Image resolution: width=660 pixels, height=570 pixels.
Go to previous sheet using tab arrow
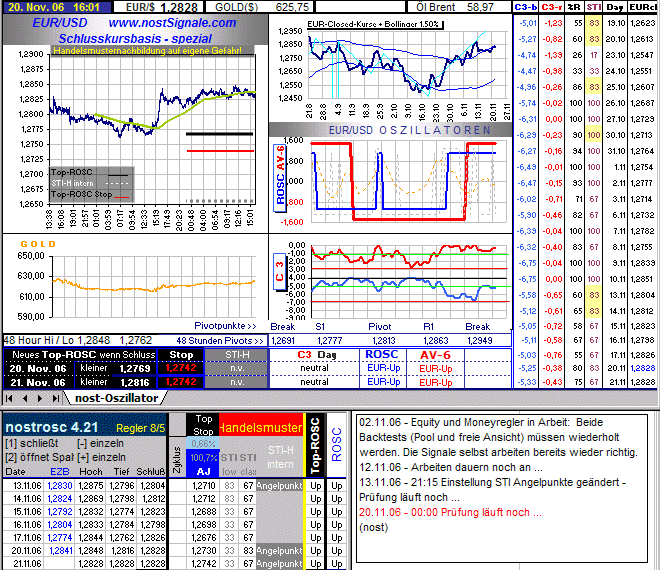tap(25, 398)
